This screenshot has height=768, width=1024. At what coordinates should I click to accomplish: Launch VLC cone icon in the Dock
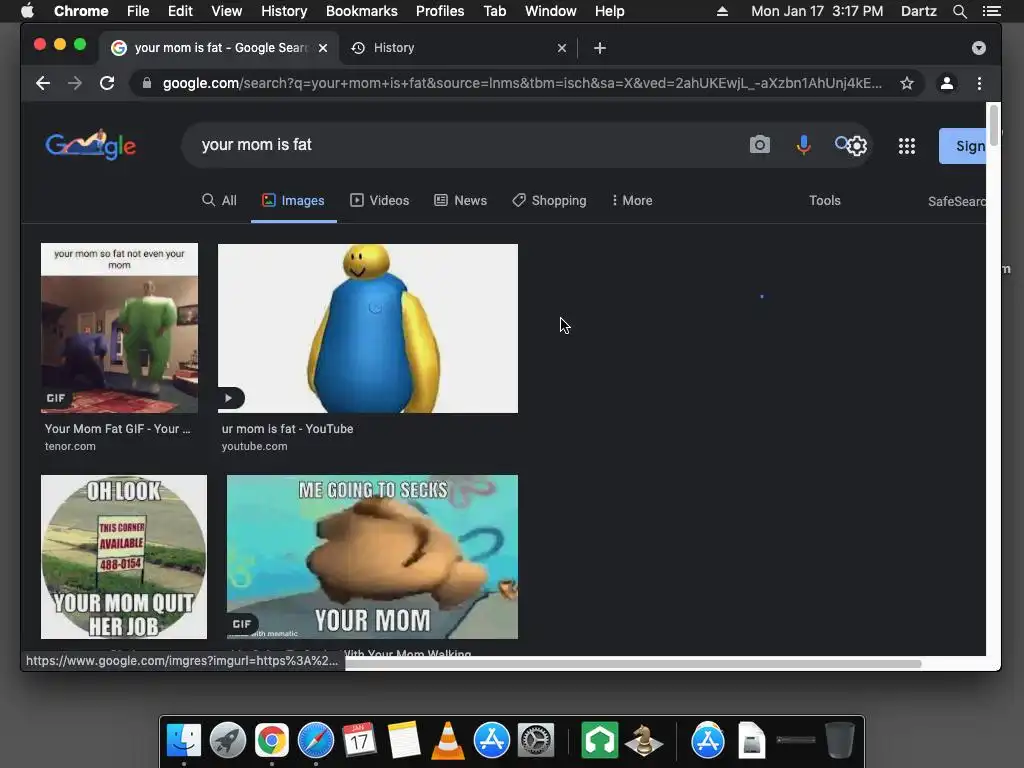(448, 741)
